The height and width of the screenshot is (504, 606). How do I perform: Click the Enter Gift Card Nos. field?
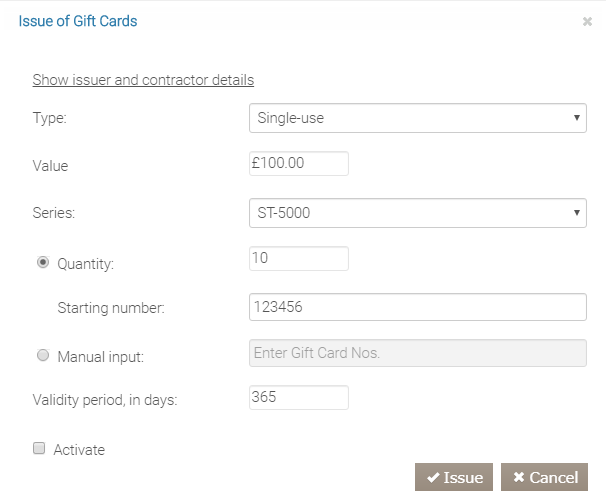417,354
